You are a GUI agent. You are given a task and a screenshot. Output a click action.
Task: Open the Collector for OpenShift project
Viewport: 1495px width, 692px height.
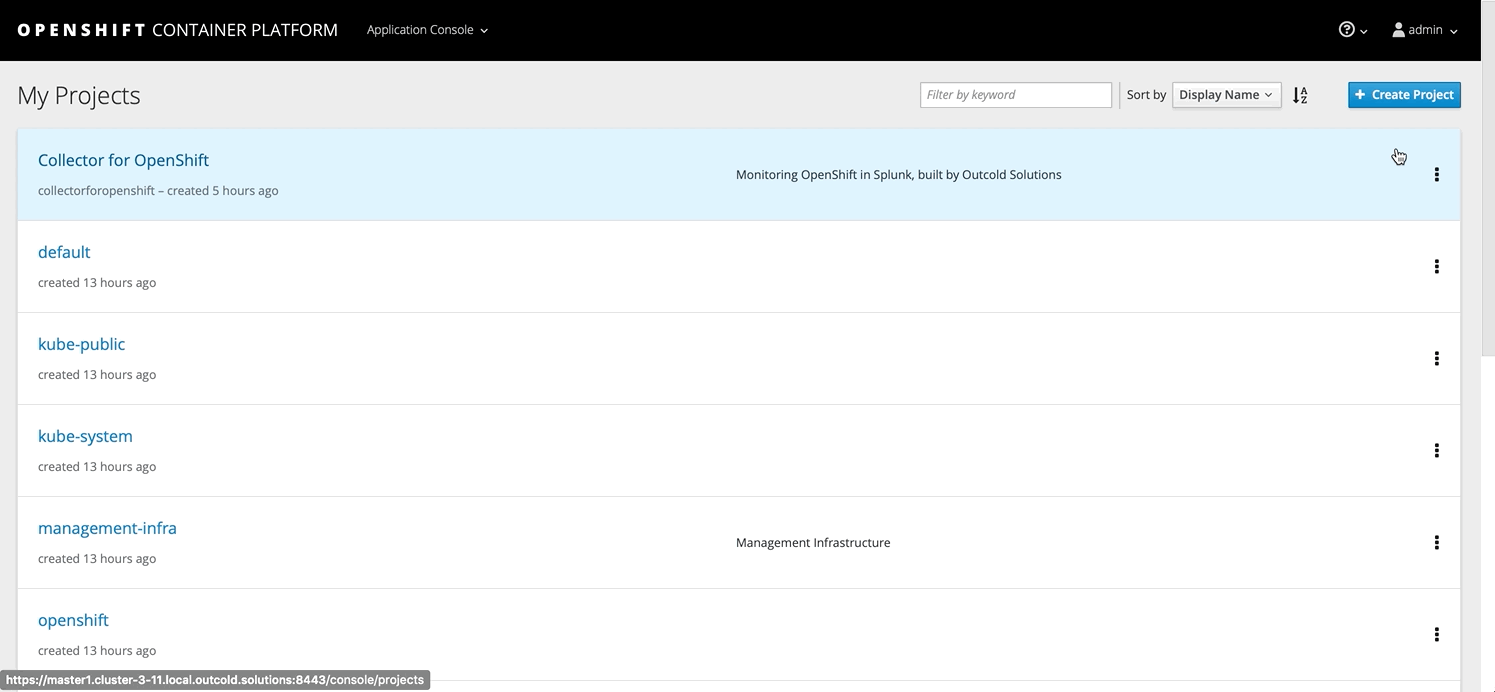click(123, 160)
